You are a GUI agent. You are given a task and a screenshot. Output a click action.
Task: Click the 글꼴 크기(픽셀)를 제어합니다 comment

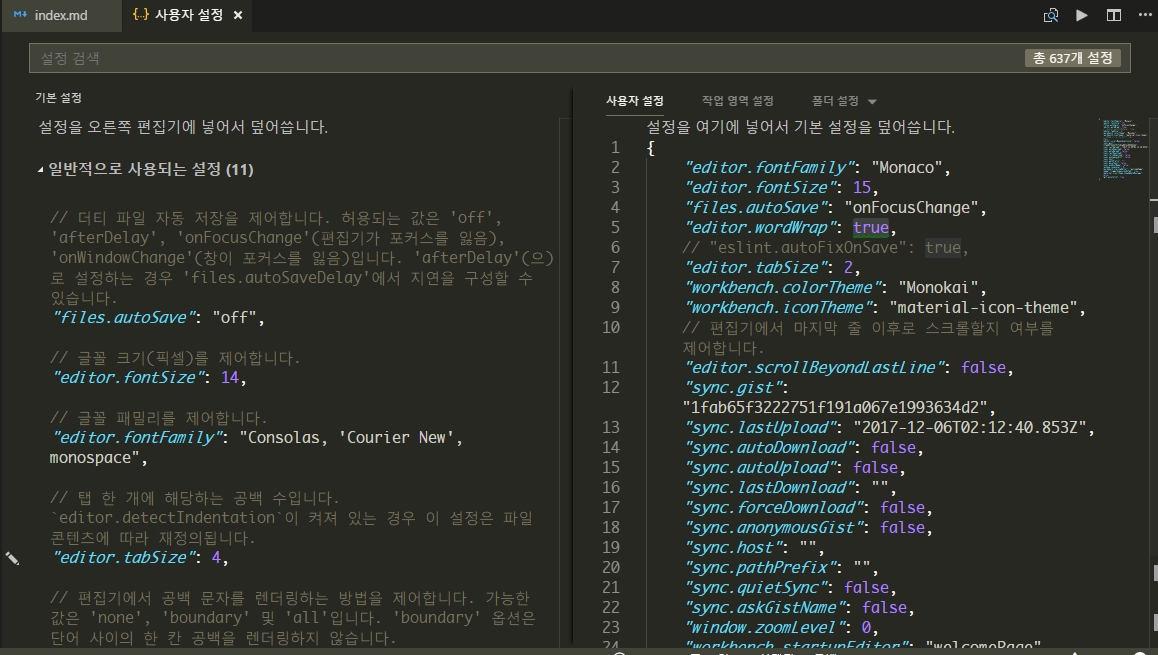tap(175, 357)
